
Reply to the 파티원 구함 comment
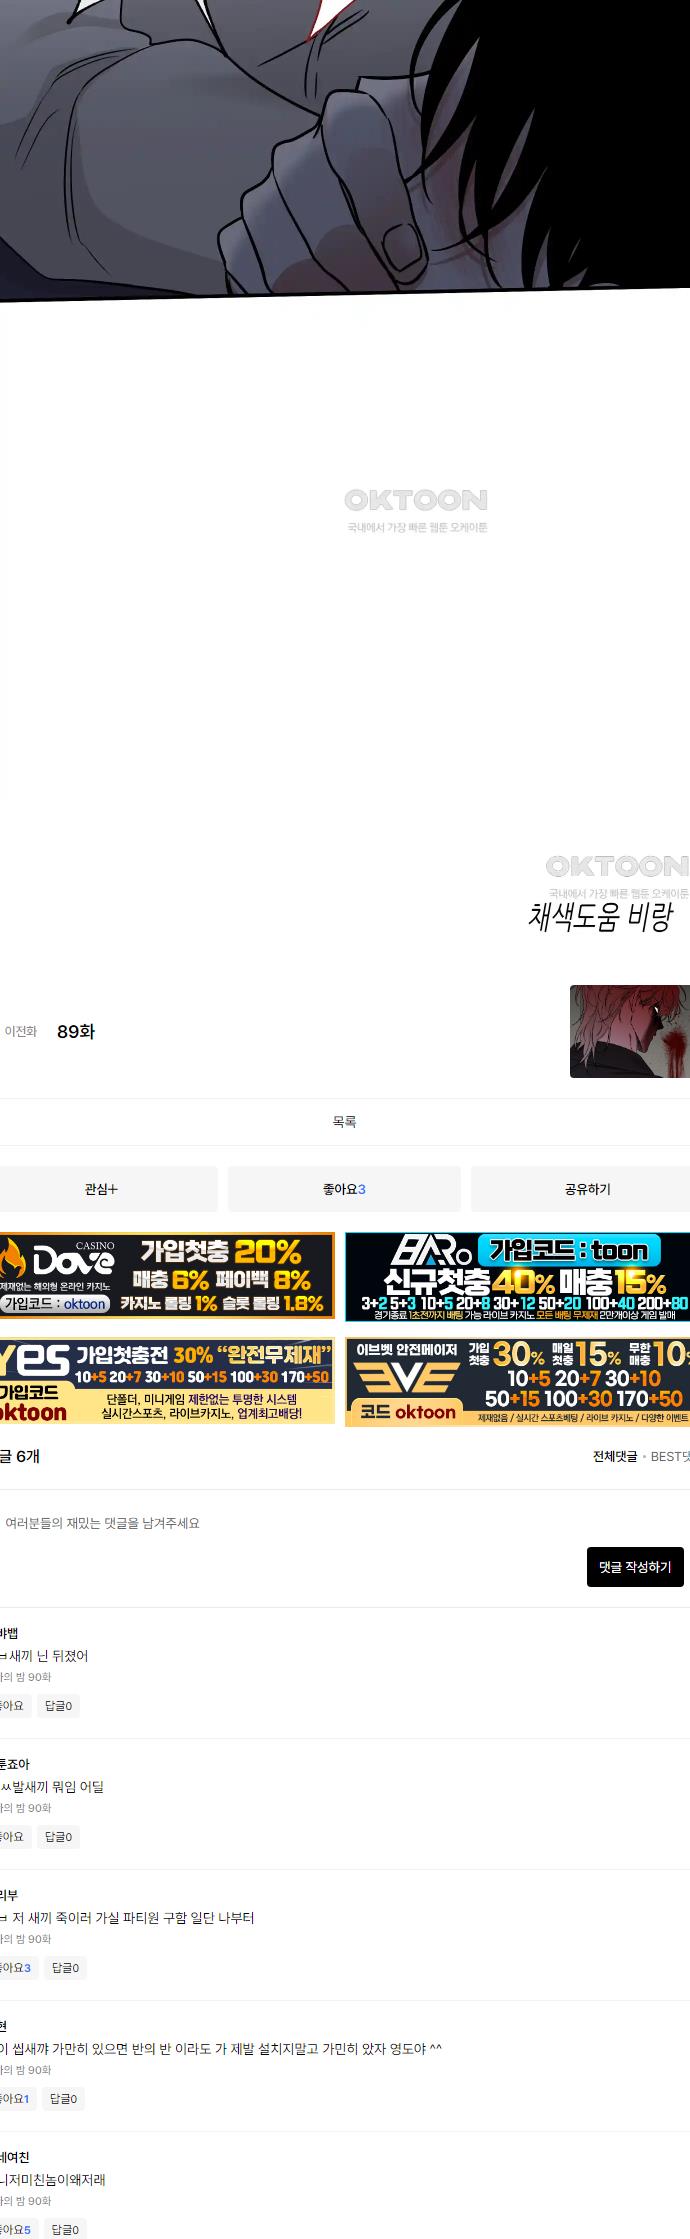65,1967
